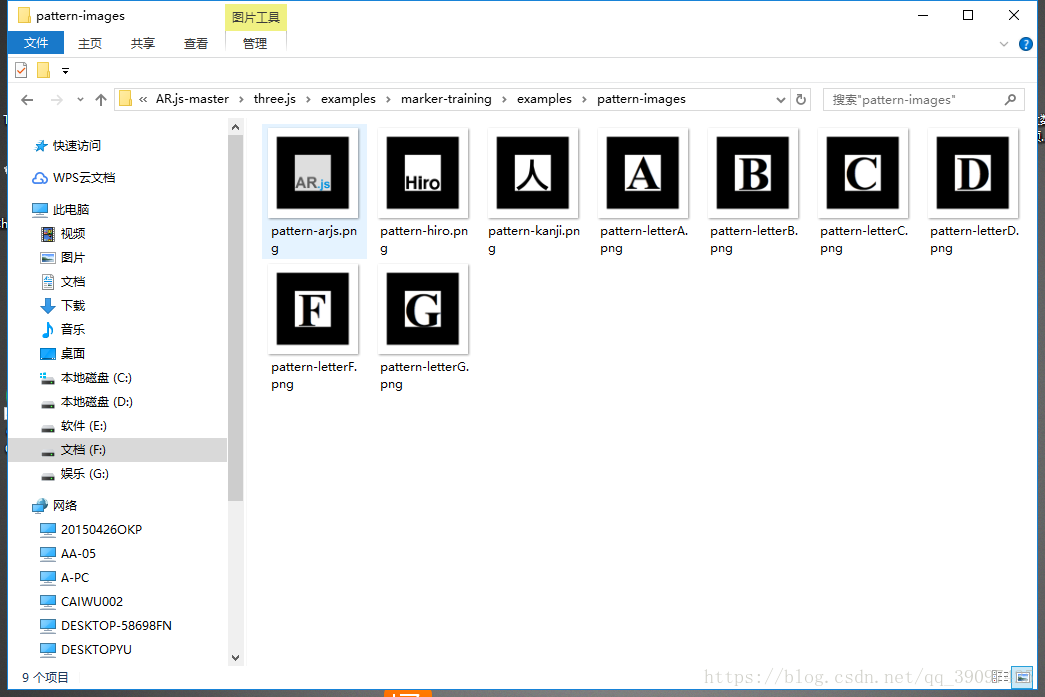Select the pattern-hiro.png thumbnail
1045x697 pixels.
[x=423, y=173]
